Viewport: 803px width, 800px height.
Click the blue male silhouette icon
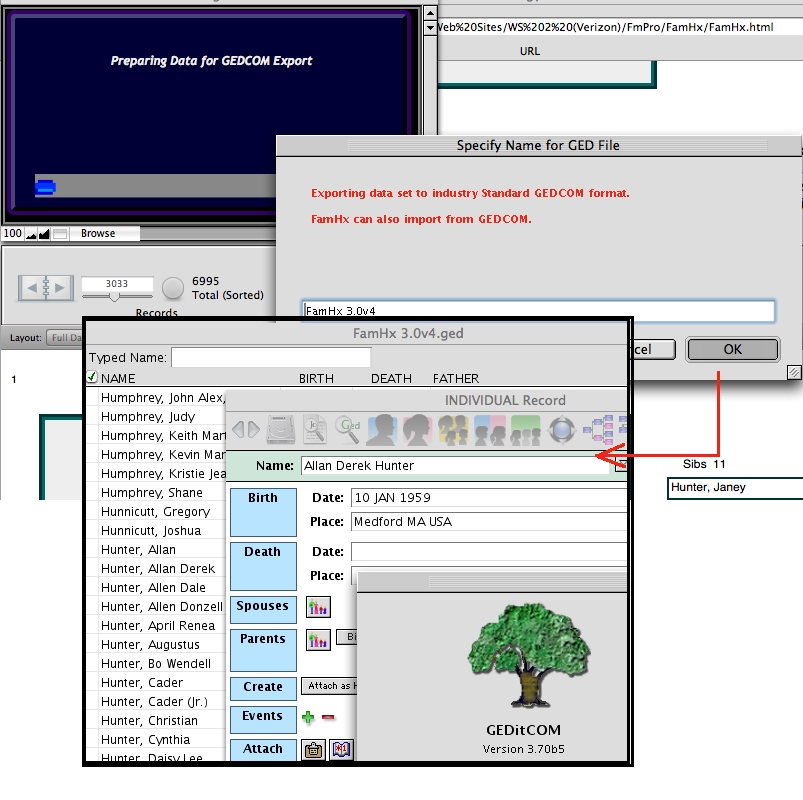(x=382, y=429)
